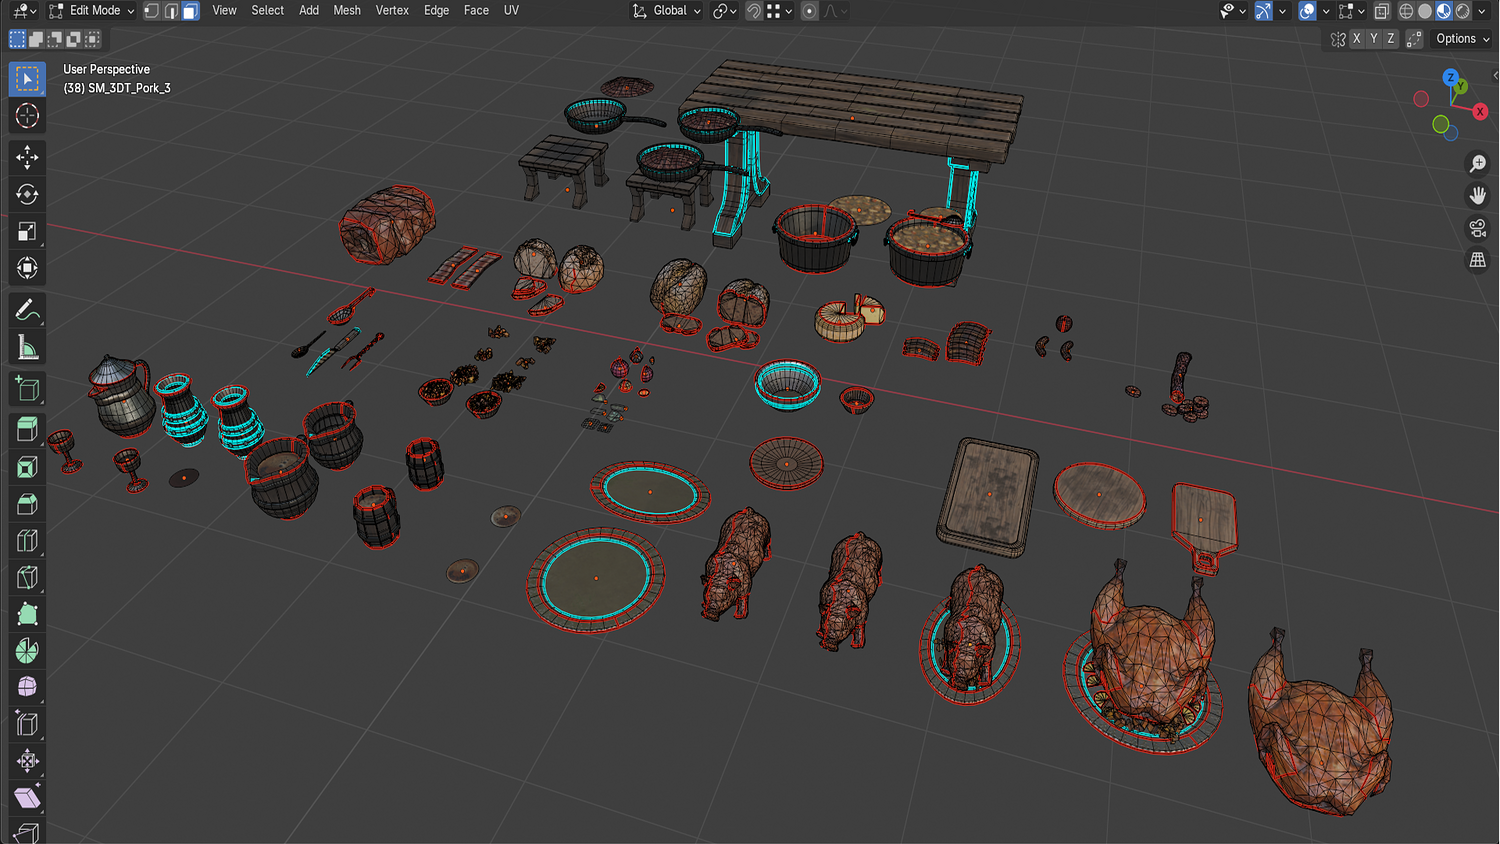Image resolution: width=1500 pixels, height=844 pixels.
Task: Open proportional editing falloff dropdown
Action: pos(836,11)
